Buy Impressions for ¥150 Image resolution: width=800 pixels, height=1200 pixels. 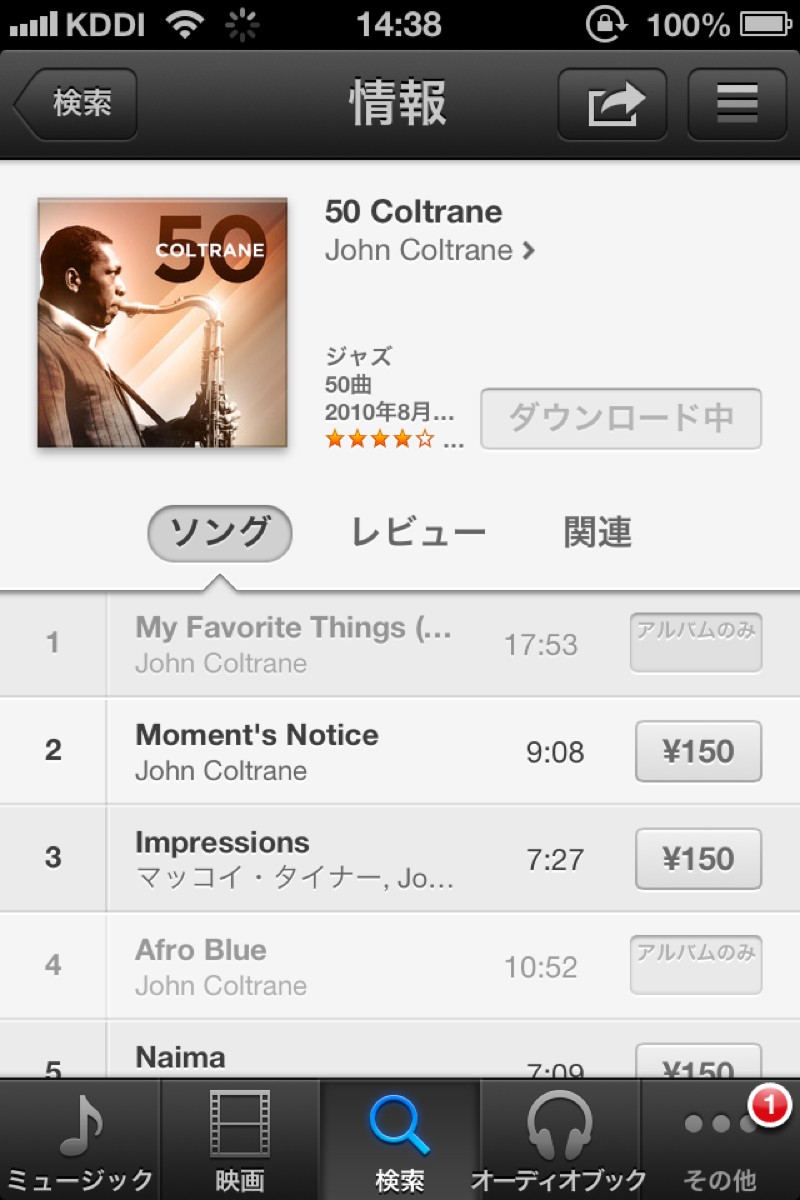coord(698,859)
